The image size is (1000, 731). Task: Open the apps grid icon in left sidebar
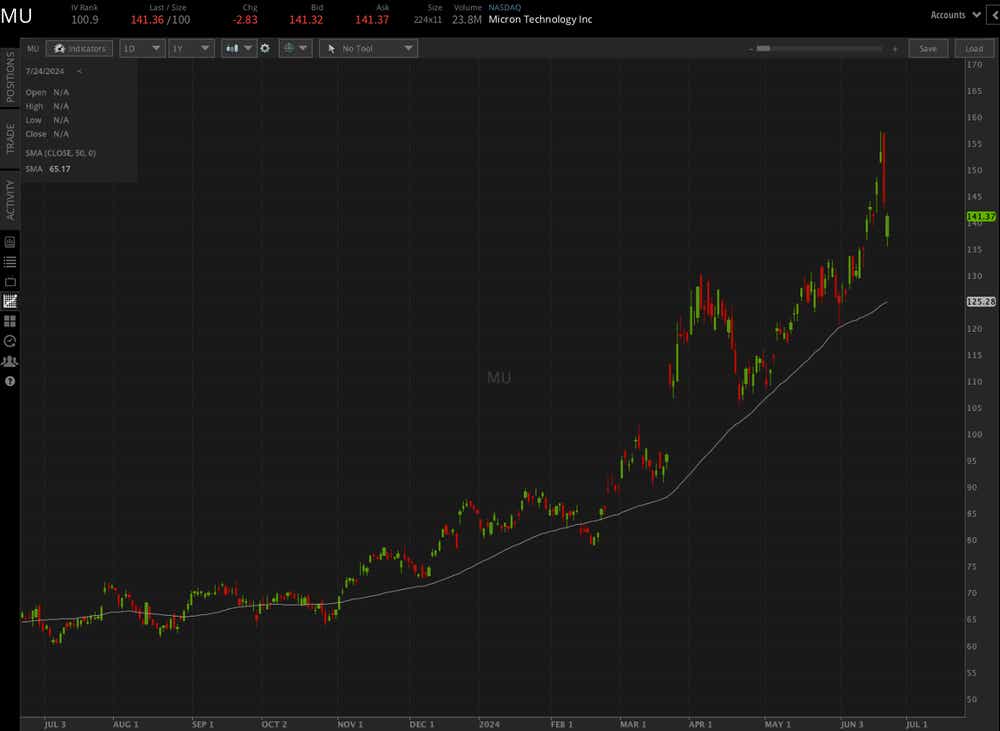point(10,321)
